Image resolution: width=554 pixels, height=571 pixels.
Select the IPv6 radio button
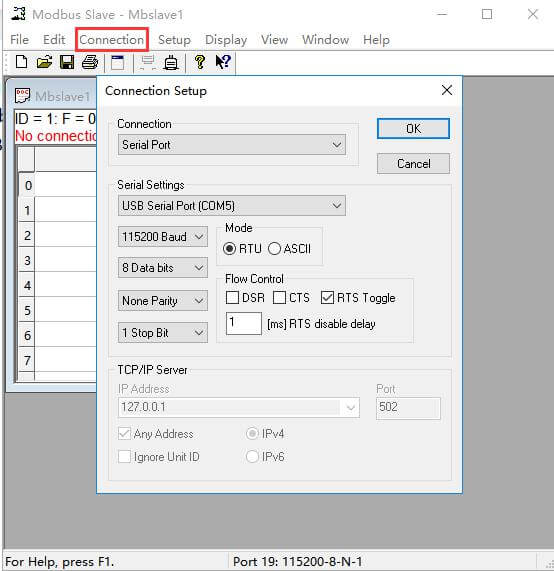[x=252, y=456]
